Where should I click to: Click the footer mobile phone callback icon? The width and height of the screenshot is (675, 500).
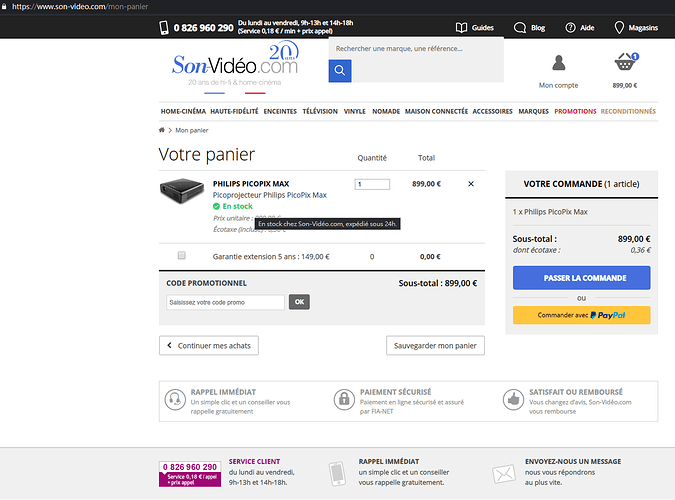(x=338, y=473)
